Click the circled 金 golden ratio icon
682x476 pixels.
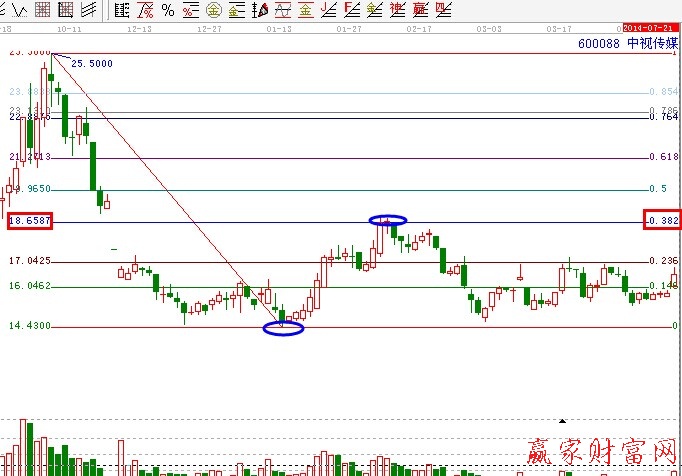214,10
